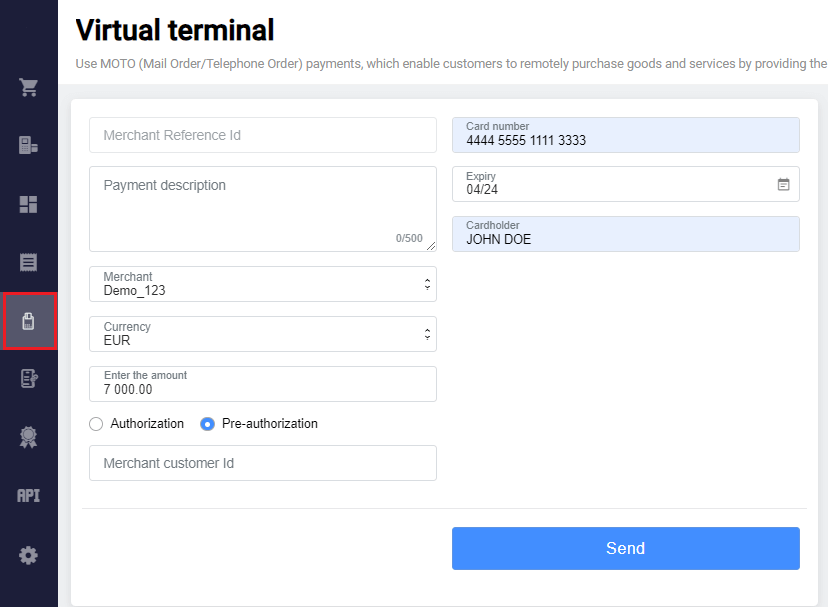Click the Send button
The image size is (828, 607).
[625, 548]
